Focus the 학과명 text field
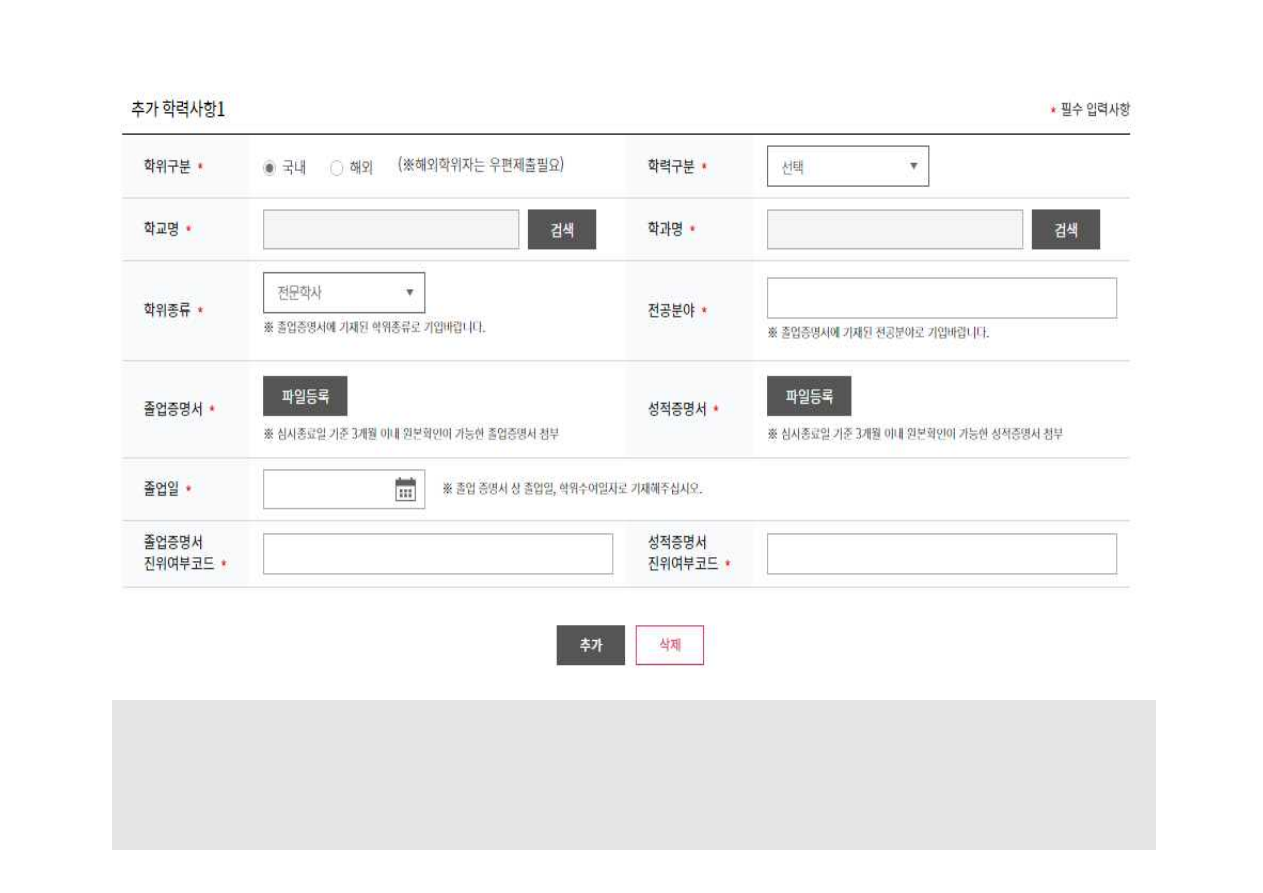This screenshot has width=1263, height=893. (x=894, y=230)
